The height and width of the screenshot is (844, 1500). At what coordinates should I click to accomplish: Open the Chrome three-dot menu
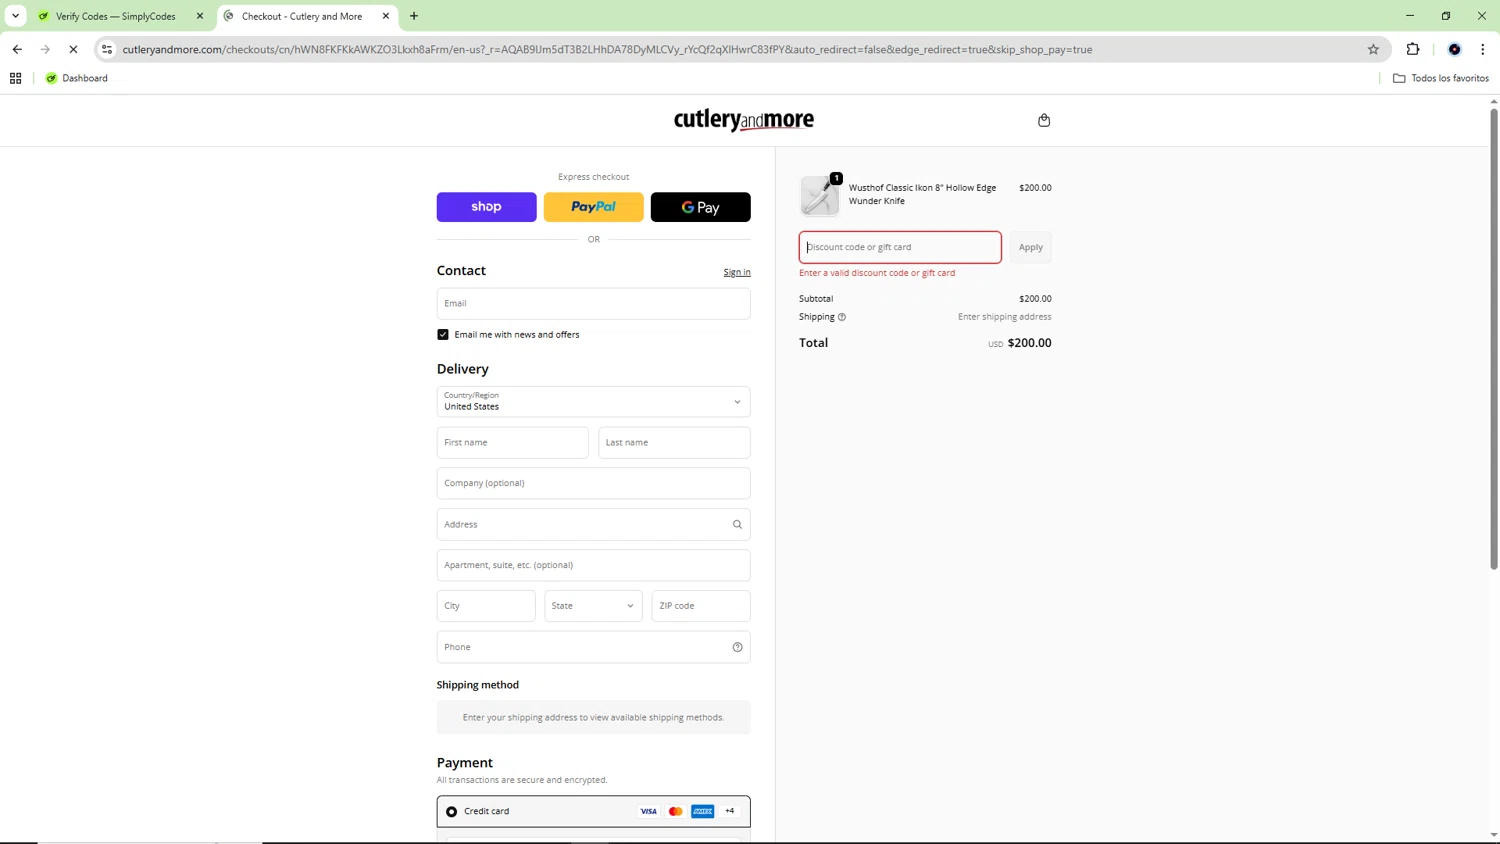[1482, 49]
